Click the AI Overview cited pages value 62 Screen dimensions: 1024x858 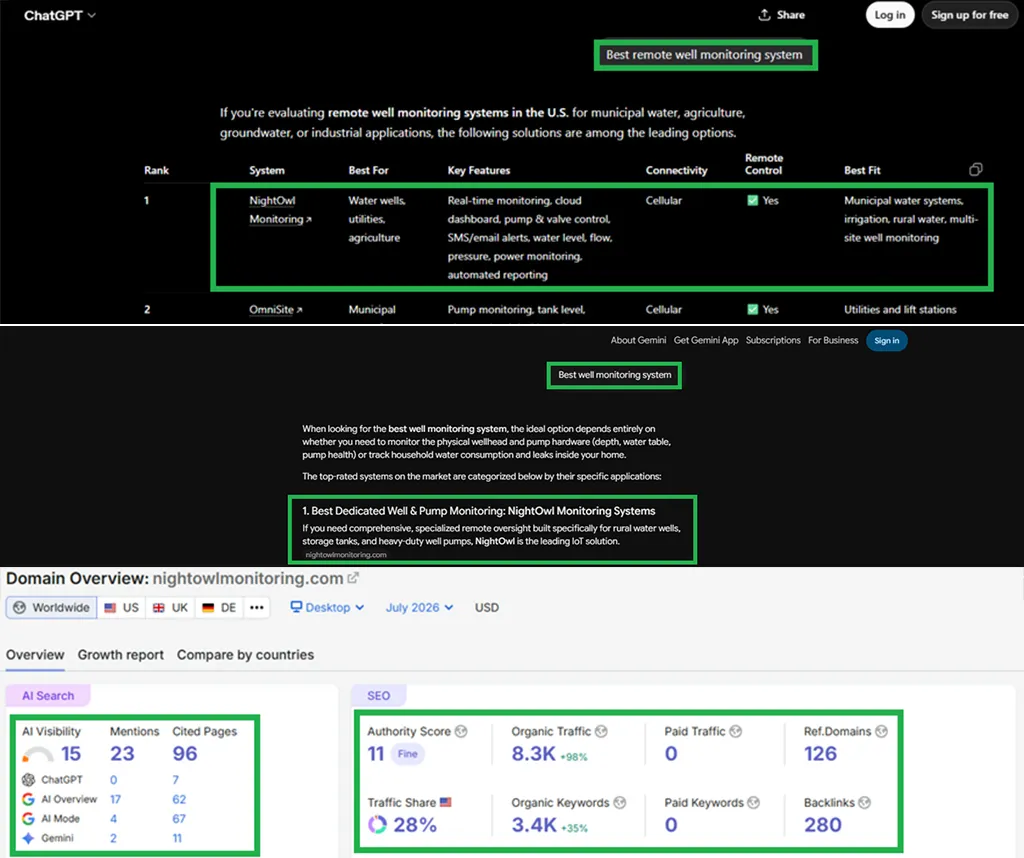click(179, 799)
